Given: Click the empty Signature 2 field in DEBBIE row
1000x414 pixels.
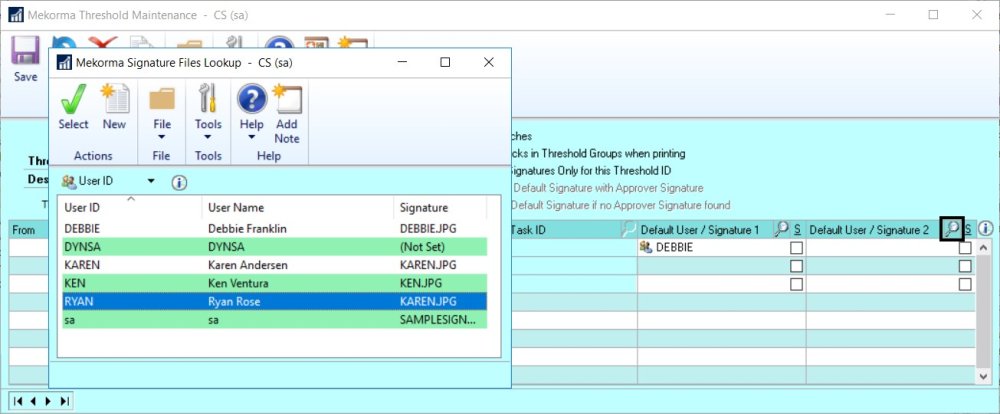Looking at the screenshot, I should click(x=881, y=248).
